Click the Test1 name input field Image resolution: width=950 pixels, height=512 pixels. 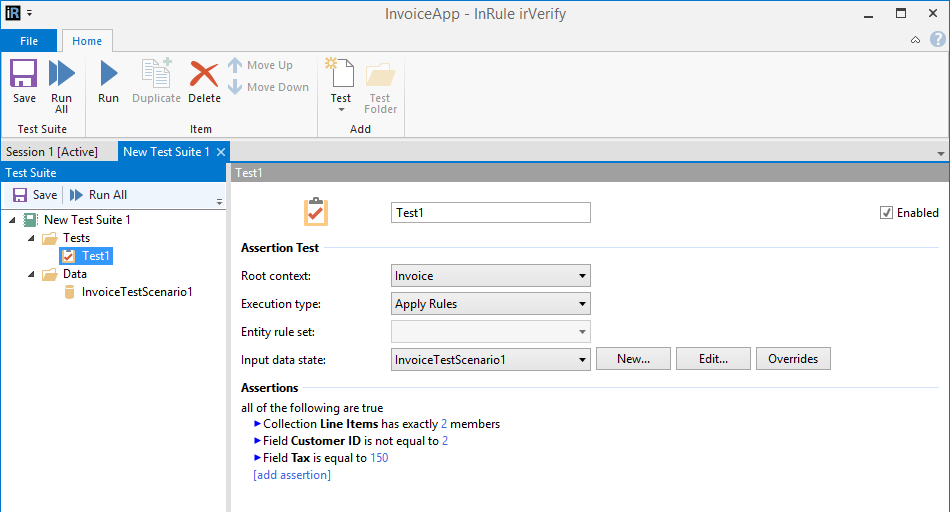click(x=490, y=213)
